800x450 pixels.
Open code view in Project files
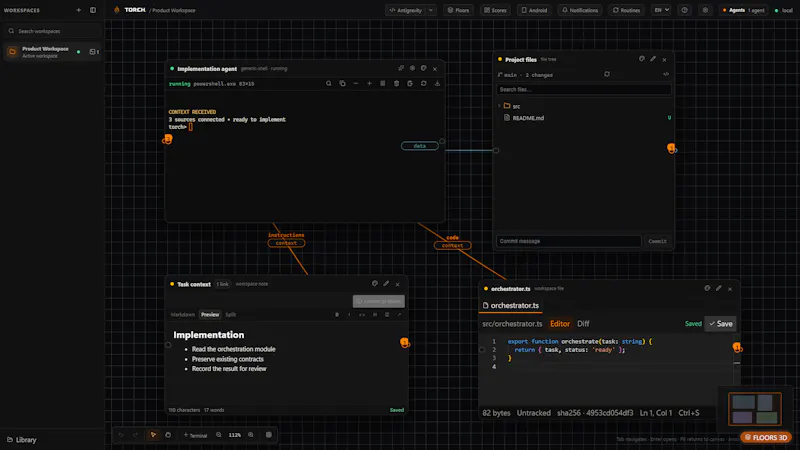666,74
